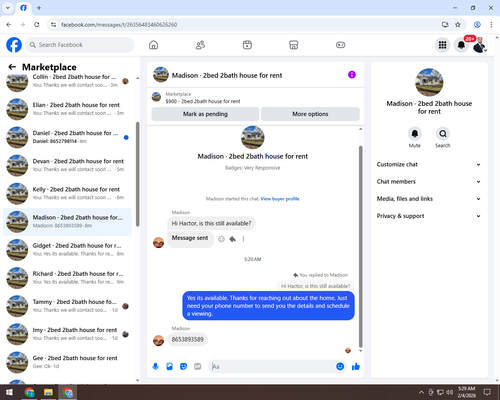The height and width of the screenshot is (400, 500).
Task: Click the Chrome profile icon
Action: coord(477,24)
